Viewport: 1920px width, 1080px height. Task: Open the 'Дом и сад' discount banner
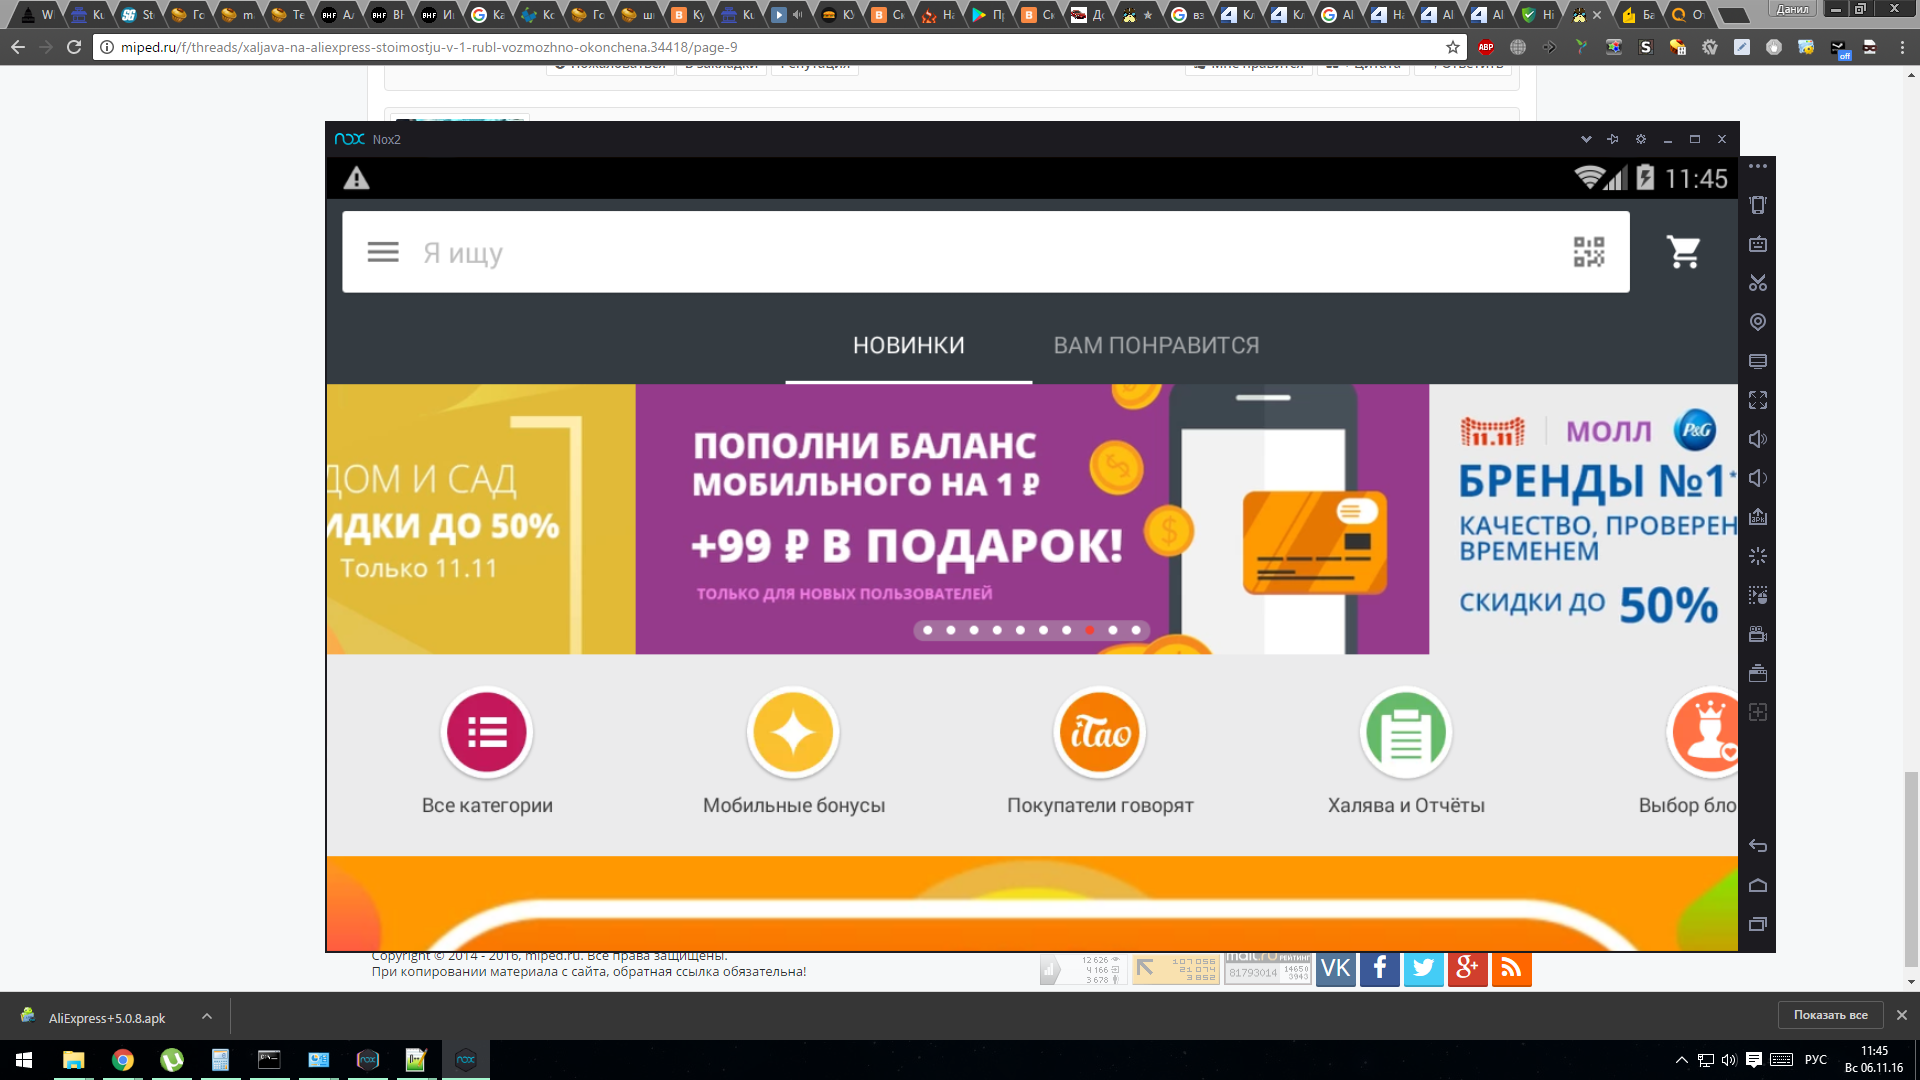[x=481, y=519]
